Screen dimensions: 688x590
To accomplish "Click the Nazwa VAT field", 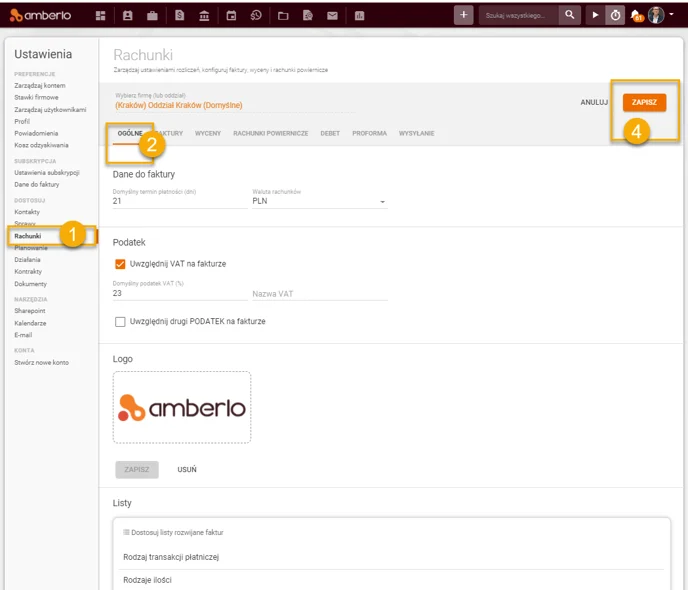I will coord(320,294).
